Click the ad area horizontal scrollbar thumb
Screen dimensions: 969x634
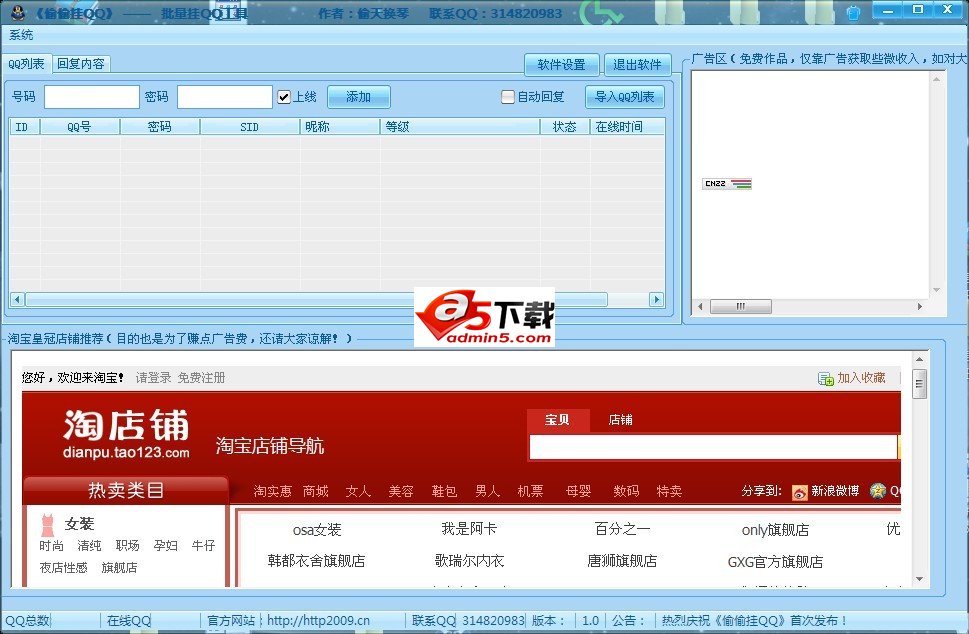[x=740, y=306]
